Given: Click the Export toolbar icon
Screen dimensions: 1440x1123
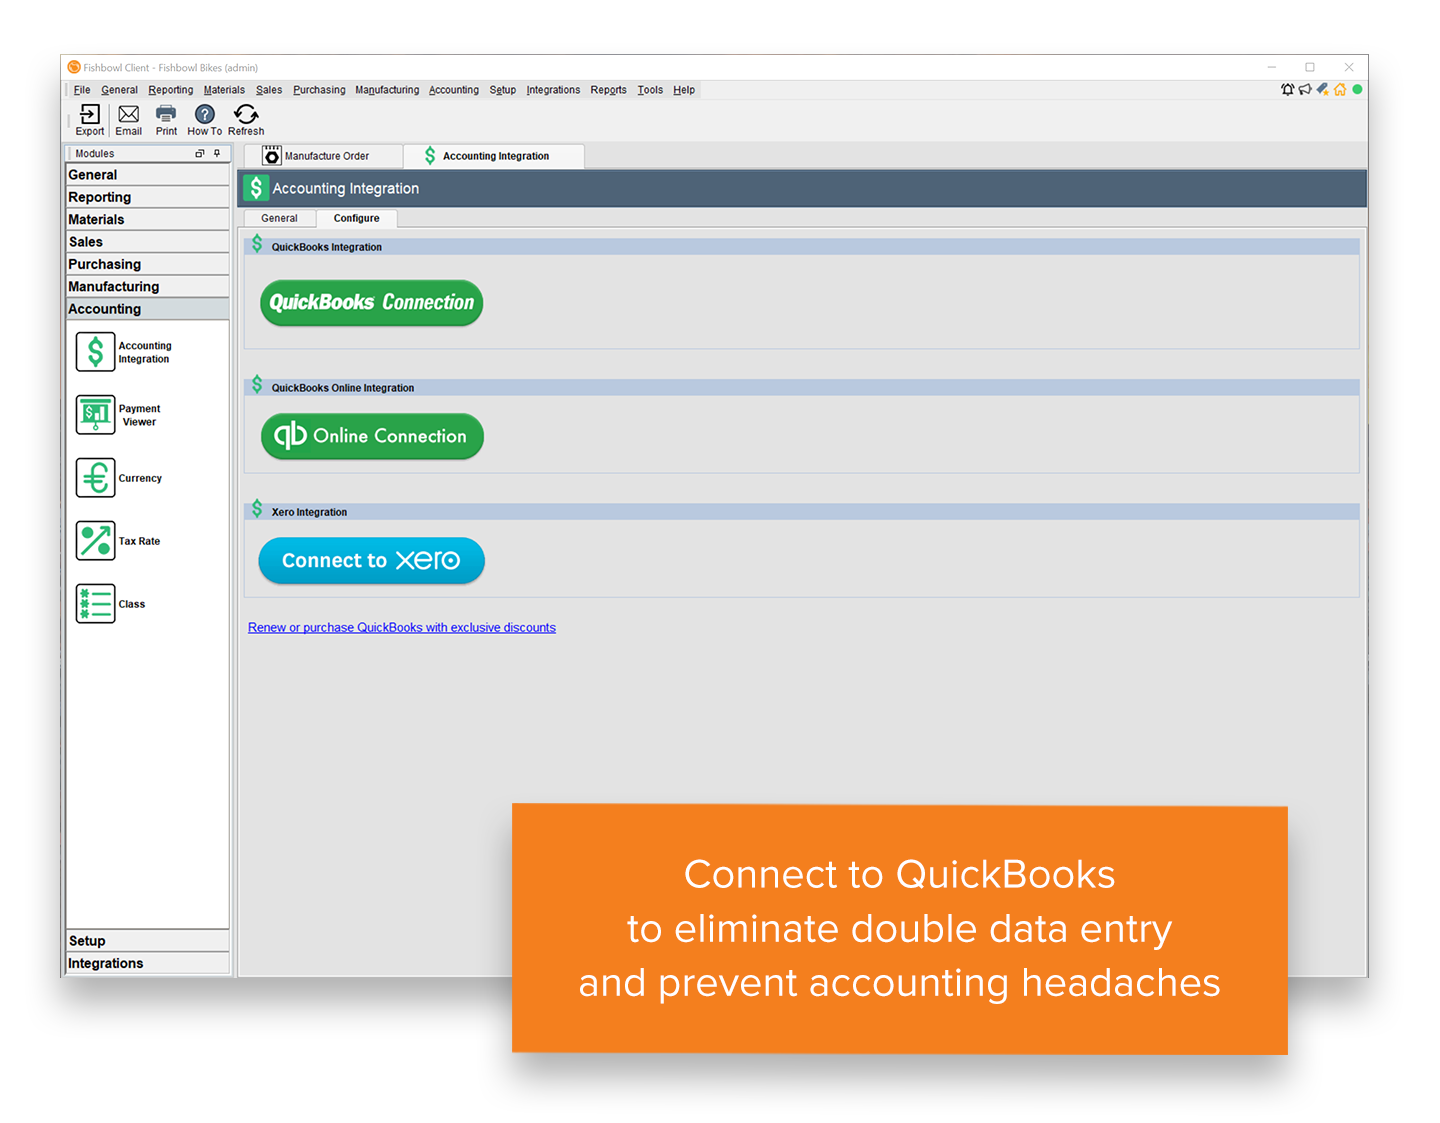Looking at the screenshot, I should (89, 114).
